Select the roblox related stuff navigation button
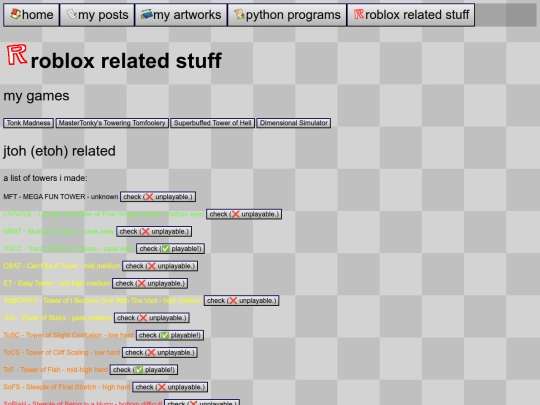The height and width of the screenshot is (405, 540). pos(411,15)
